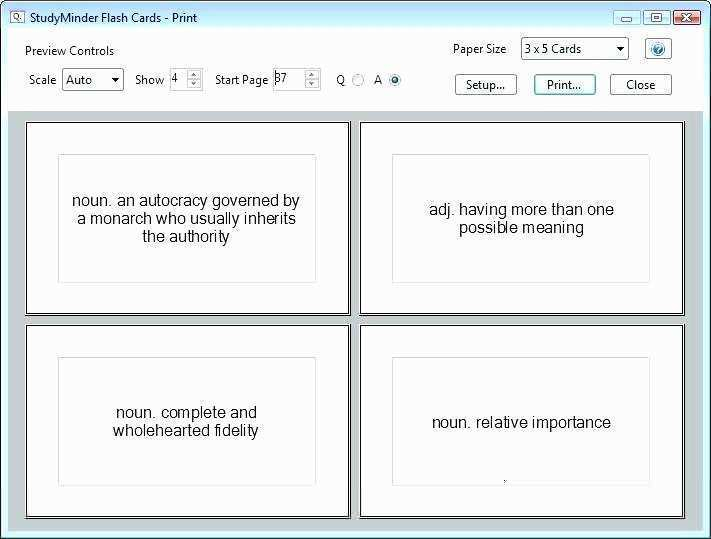The width and height of the screenshot is (711, 539).
Task: Click the Close button beside Print
Action: click(x=640, y=85)
